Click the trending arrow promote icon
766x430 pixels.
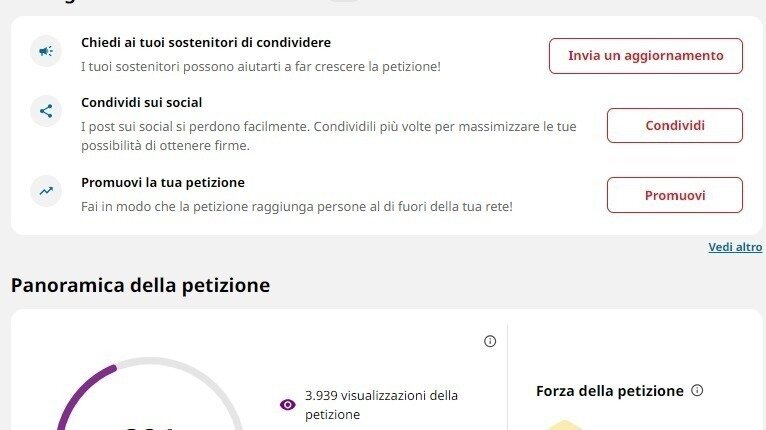click(46, 189)
